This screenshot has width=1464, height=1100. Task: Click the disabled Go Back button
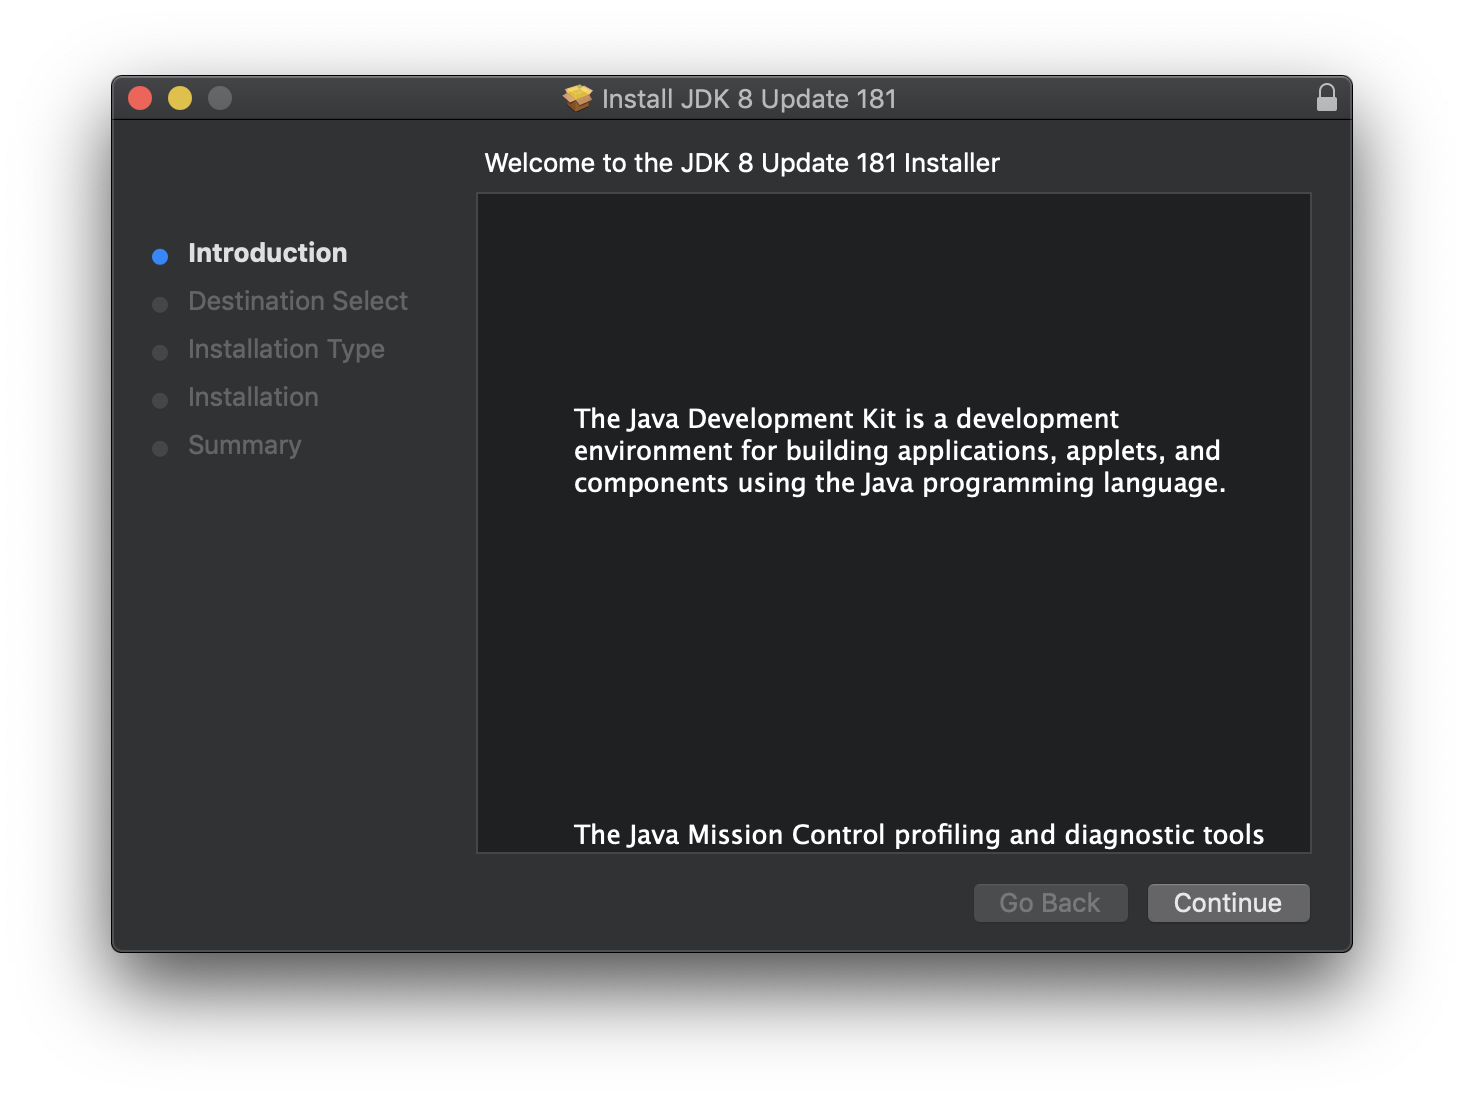coord(1050,903)
